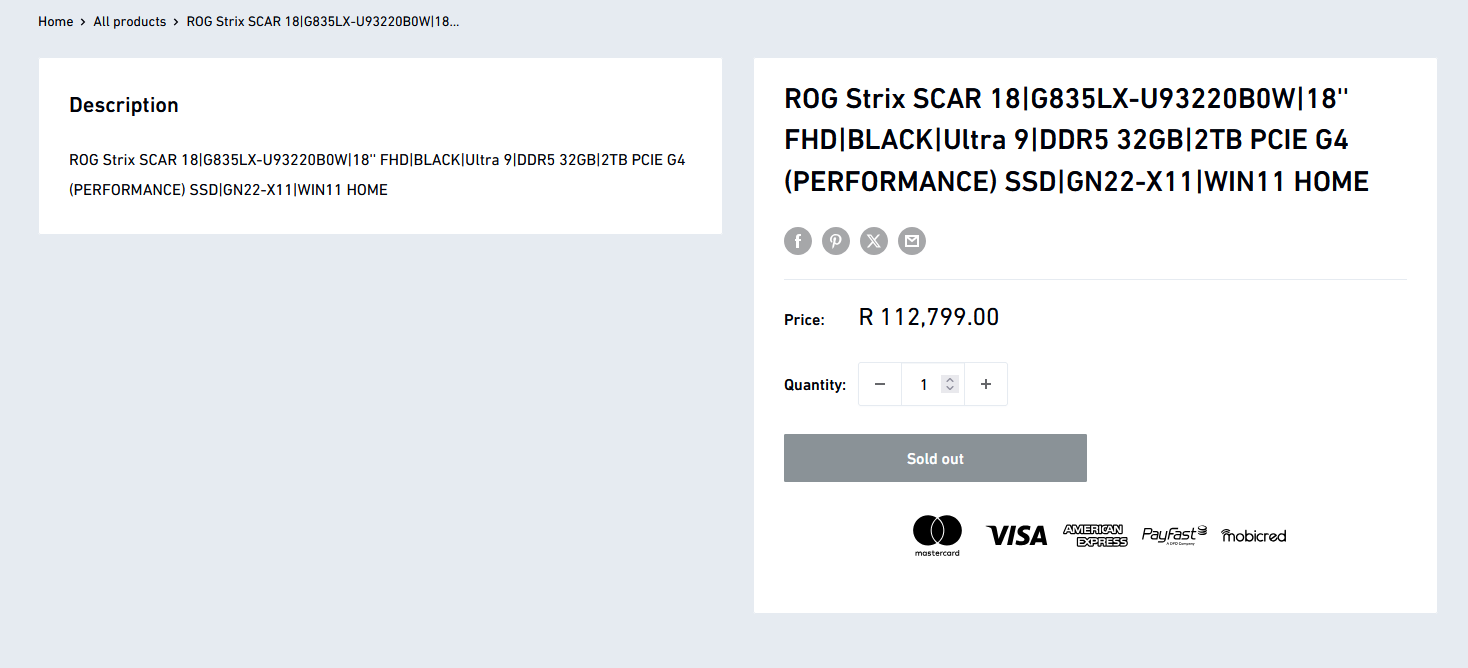Click the quantity spinner down arrow
Image resolution: width=1468 pixels, height=668 pixels.
point(950,388)
